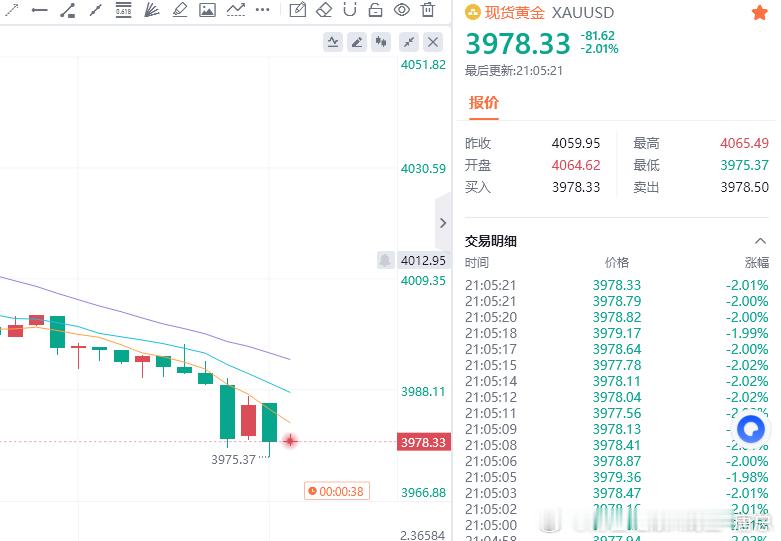Click 最低 value 3975.37 in quote panel
The image size is (781, 541).
(744, 165)
